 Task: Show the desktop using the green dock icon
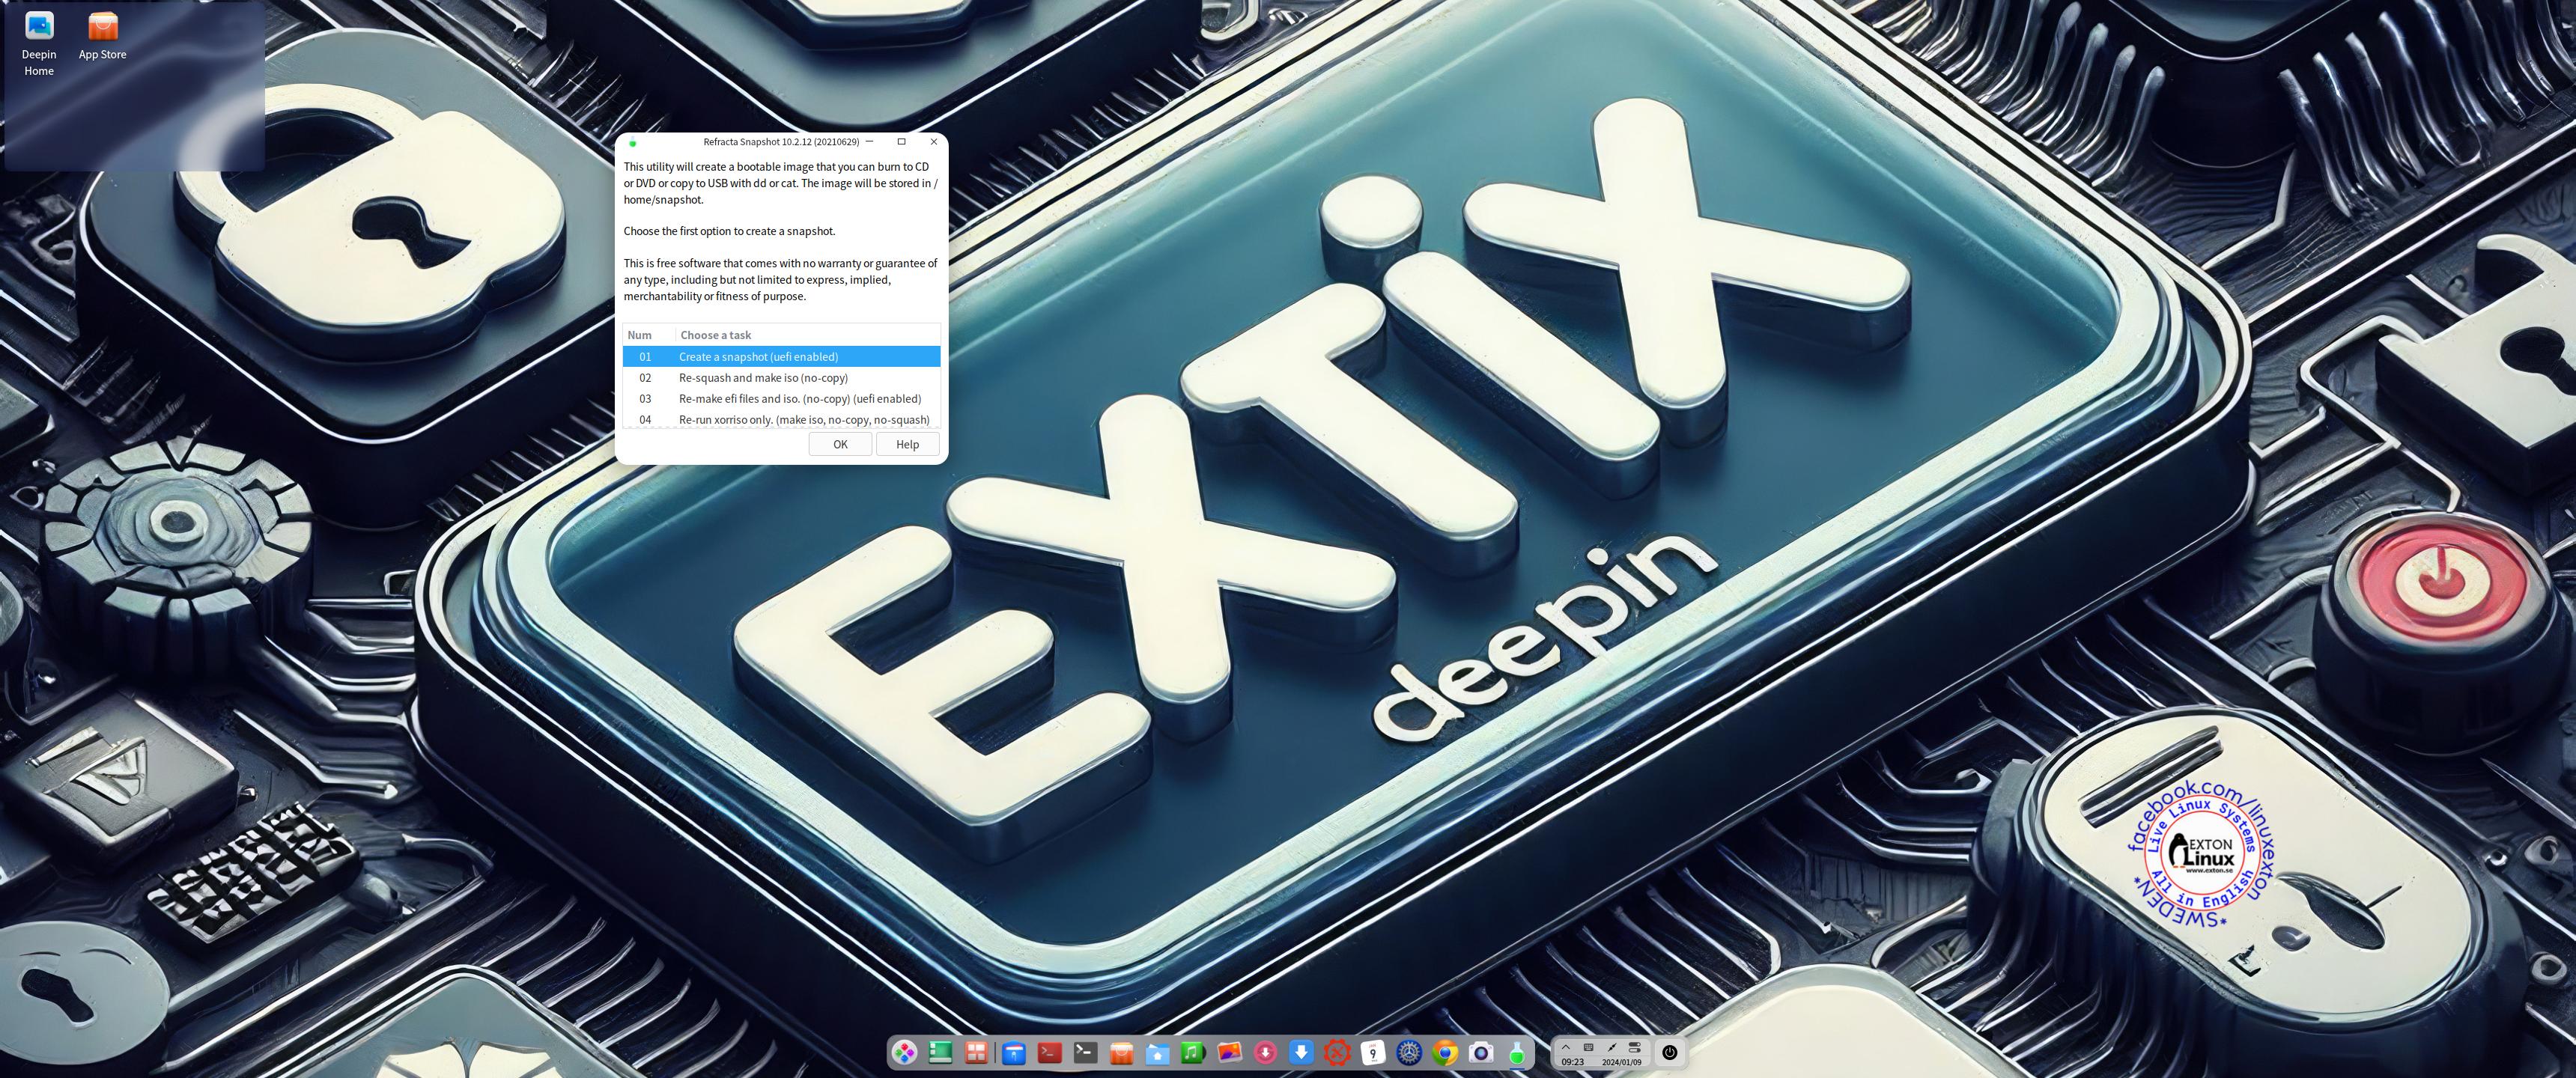(940, 1052)
